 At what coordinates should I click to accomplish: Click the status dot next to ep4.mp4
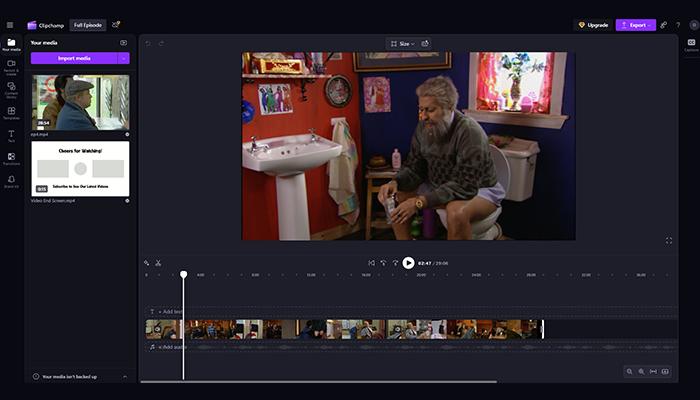tap(127, 134)
